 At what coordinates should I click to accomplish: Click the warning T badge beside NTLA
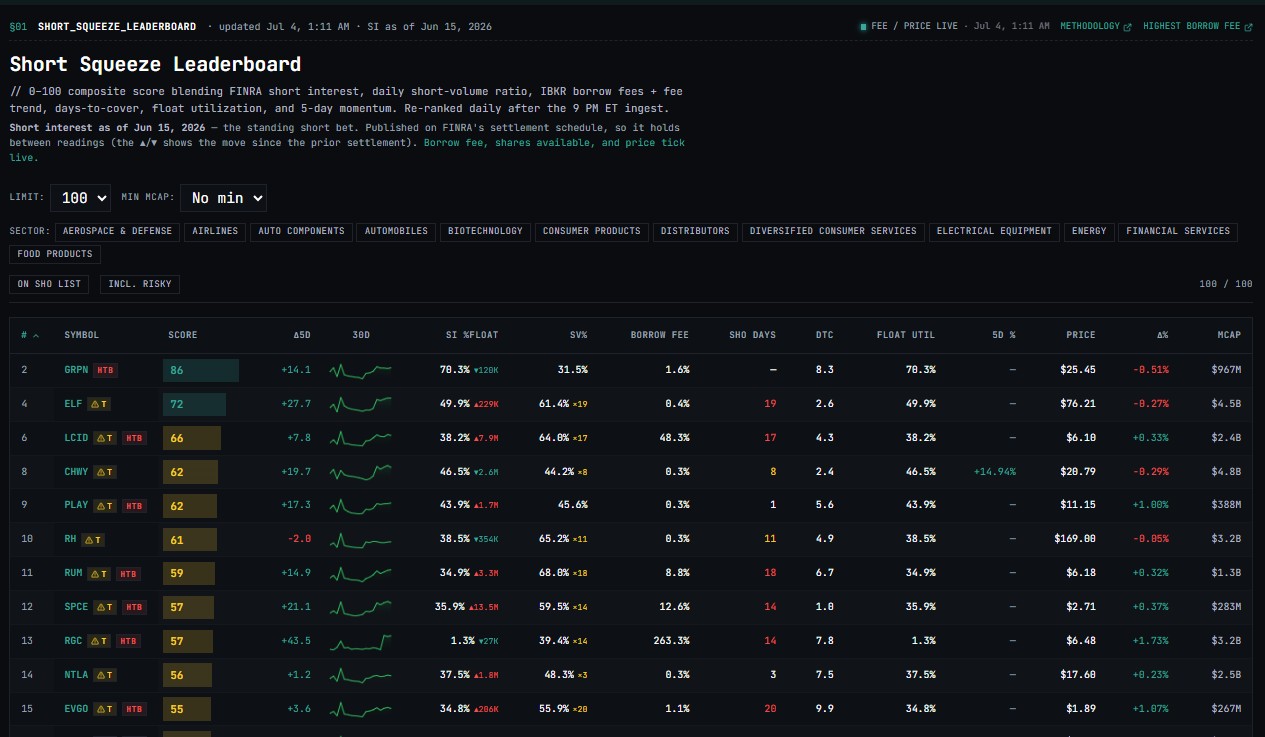(x=105, y=676)
